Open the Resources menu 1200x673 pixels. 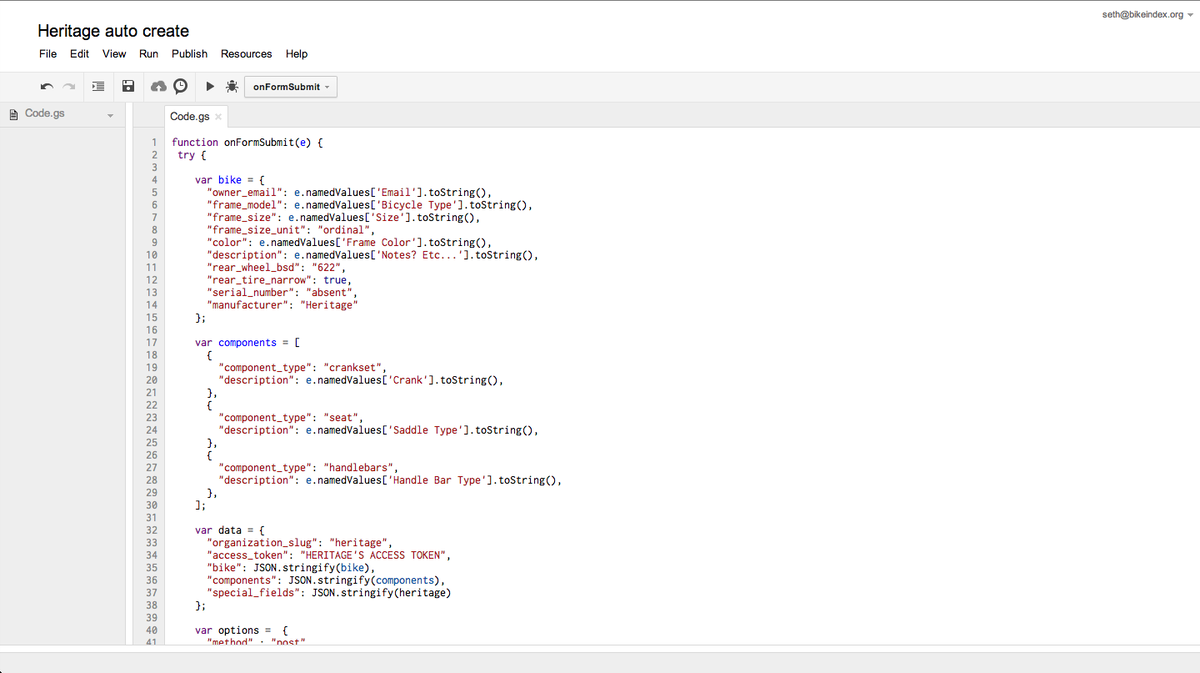[x=246, y=54]
